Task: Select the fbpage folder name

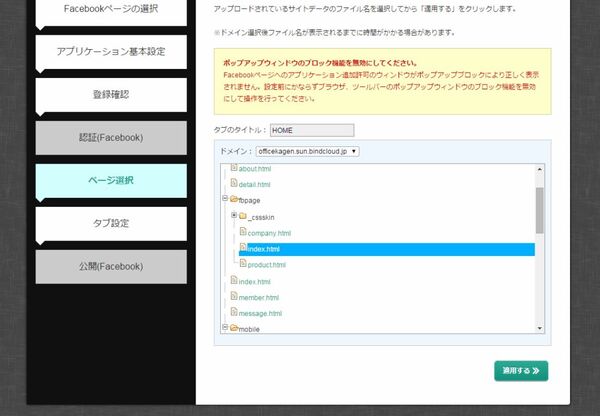Action: pos(249,201)
